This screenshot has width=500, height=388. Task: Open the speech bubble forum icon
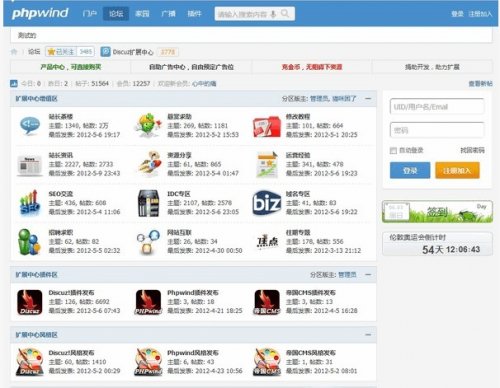click(30, 125)
